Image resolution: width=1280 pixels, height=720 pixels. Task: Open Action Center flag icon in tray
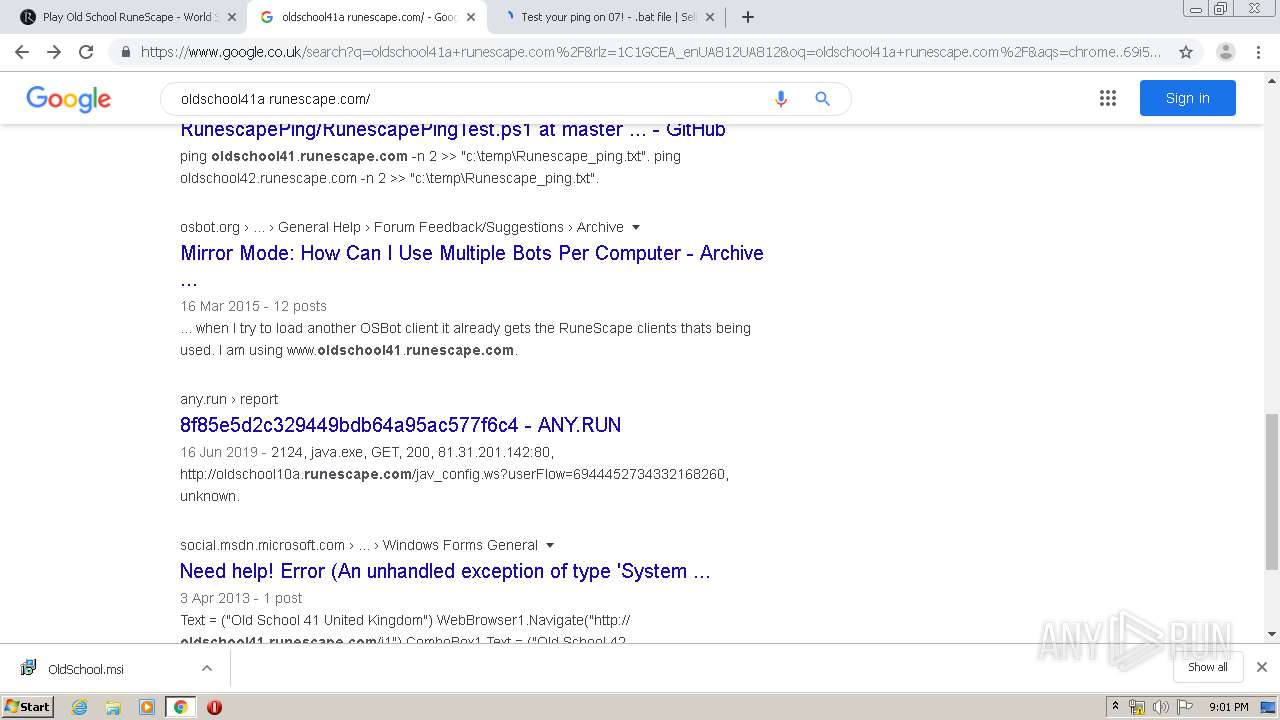pyautogui.click(x=1185, y=707)
